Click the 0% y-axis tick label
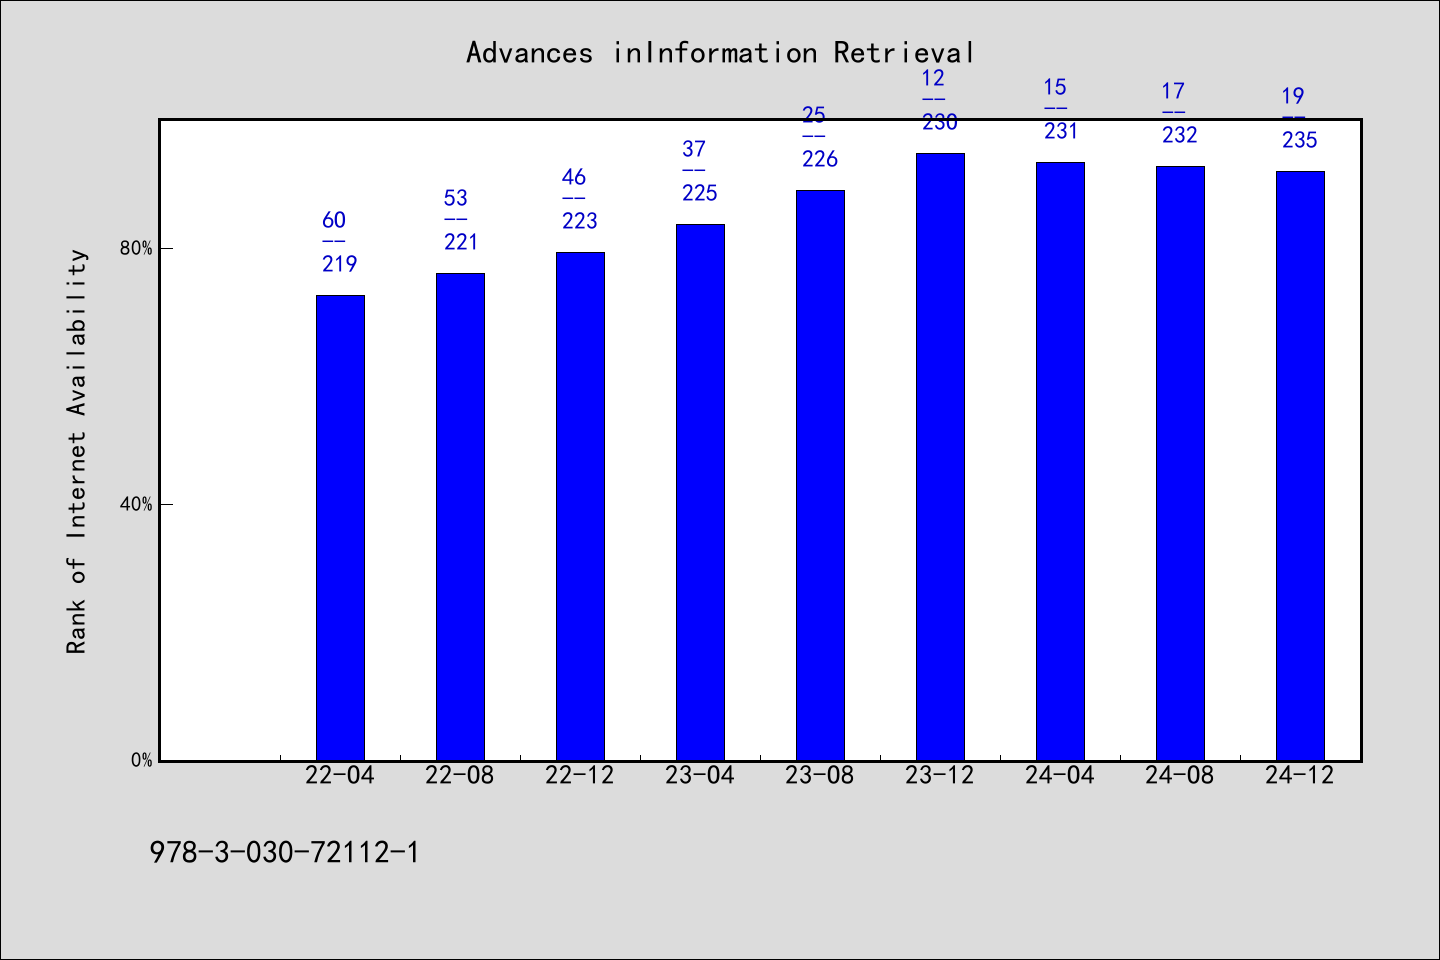Screen dimensions: 1440x960 tap(142, 761)
